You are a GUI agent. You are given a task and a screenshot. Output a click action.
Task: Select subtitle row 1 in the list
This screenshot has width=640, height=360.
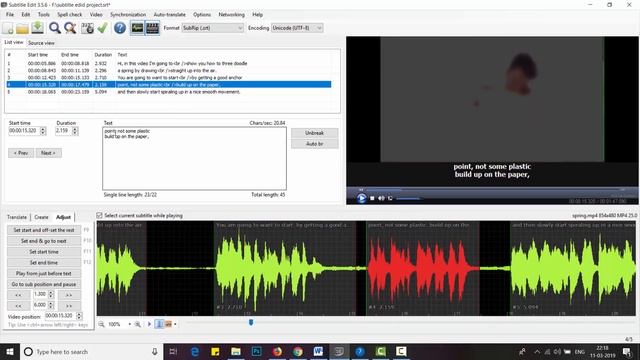[169, 64]
